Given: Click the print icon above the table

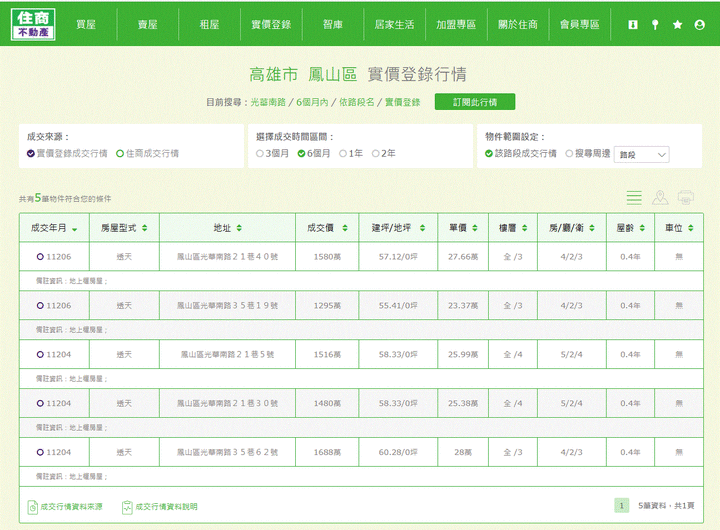Looking at the screenshot, I should coord(686,197).
